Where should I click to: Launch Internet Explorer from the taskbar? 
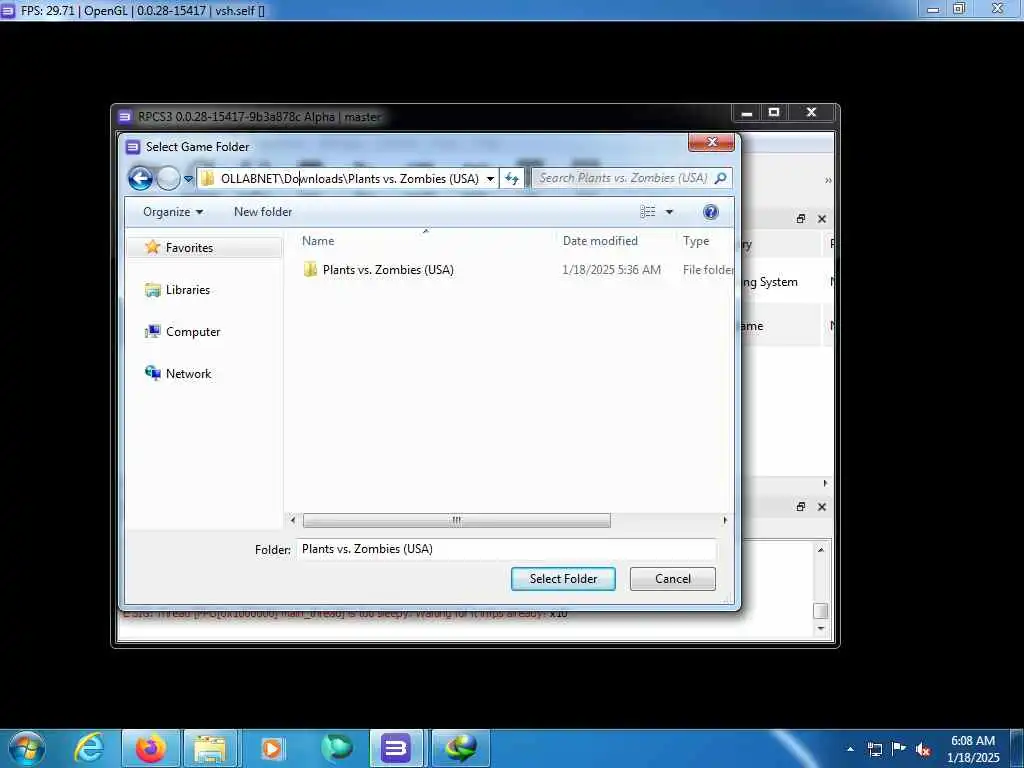click(90, 748)
